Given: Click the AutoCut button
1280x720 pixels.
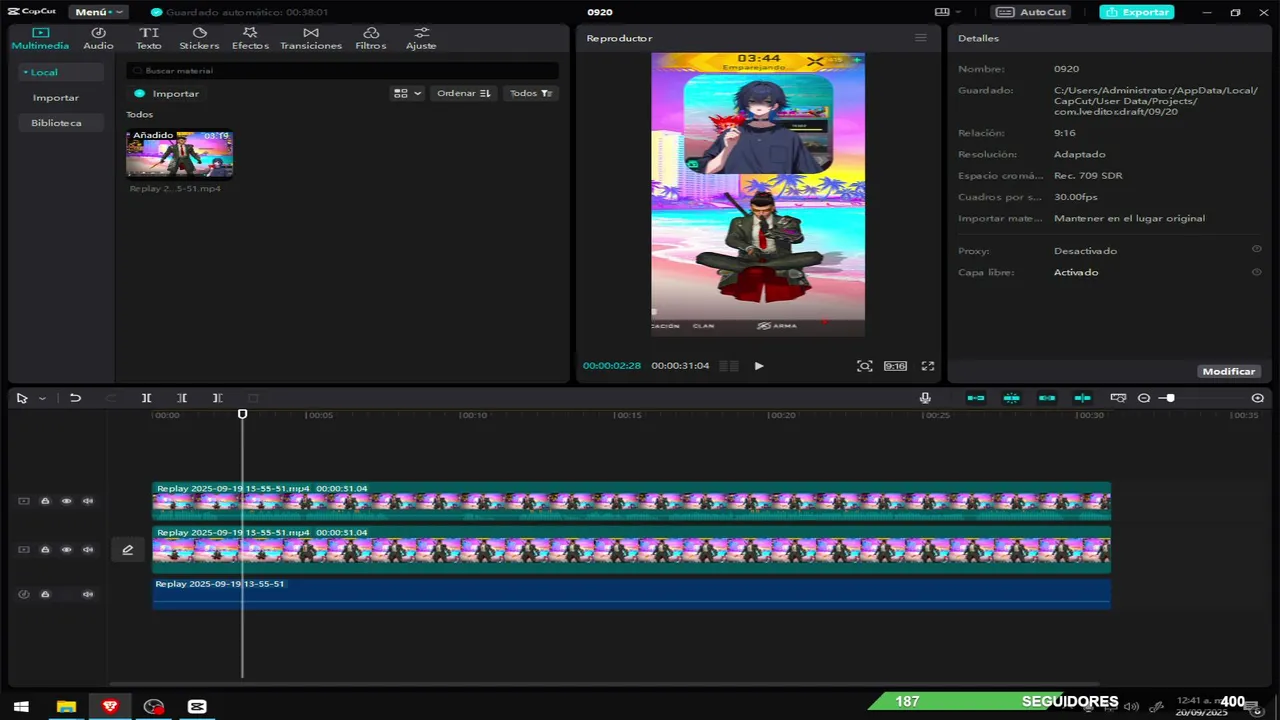Looking at the screenshot, I should coord(1031,12).
